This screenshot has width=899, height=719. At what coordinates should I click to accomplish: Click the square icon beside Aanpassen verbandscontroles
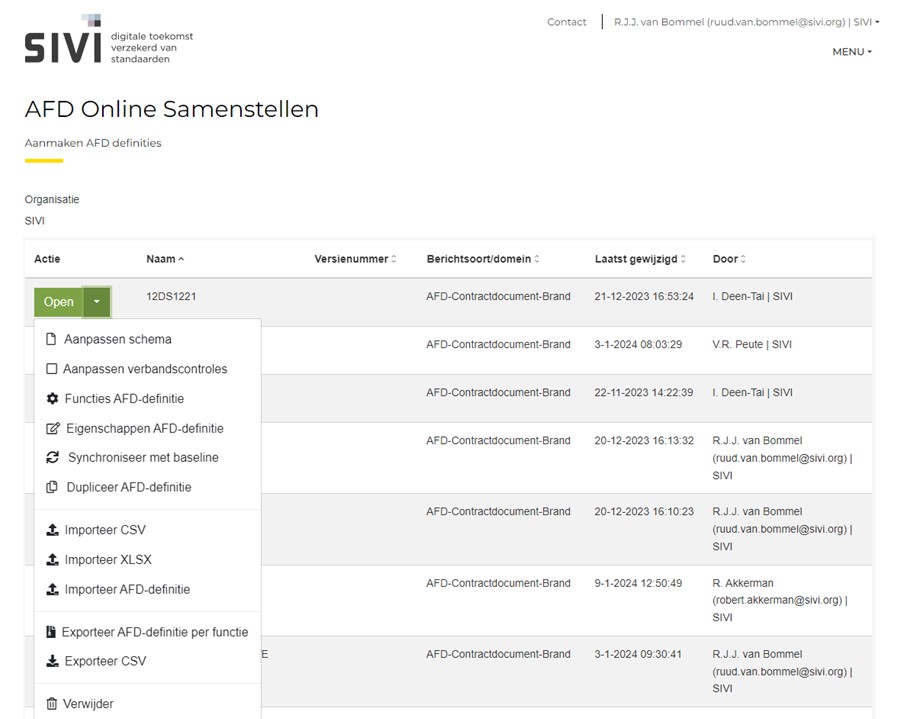click(52, 369)
